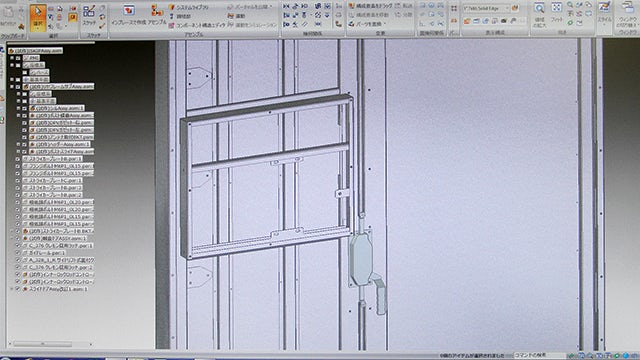Toggle checkbox for first フランジボルトM6P1 part
Viewport: 640px width, 360px height.
(x=18, y=166)
